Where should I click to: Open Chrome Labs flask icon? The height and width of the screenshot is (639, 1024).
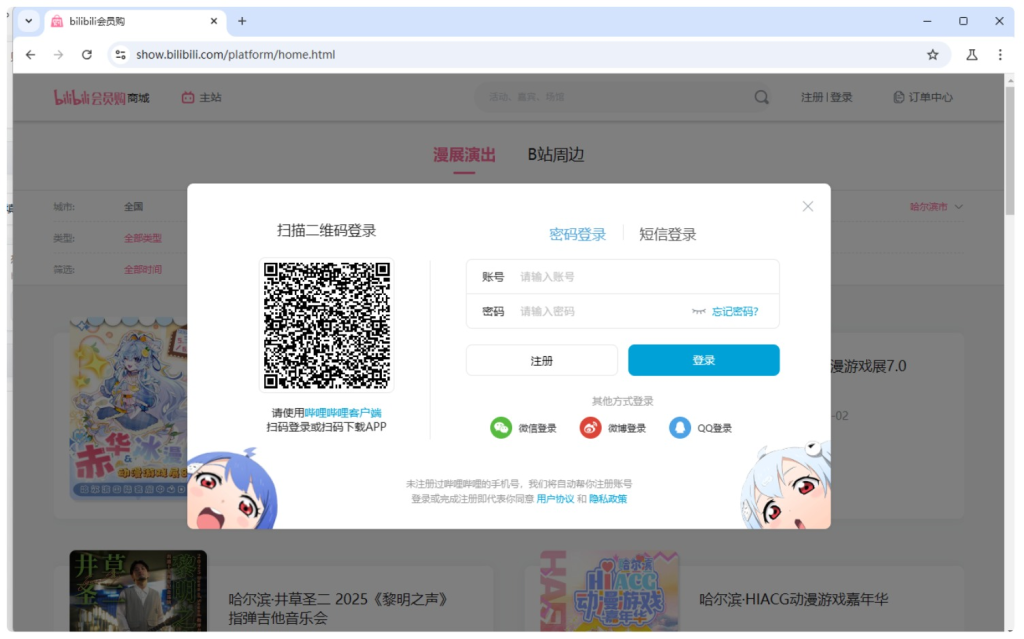(x=972, y=55)
